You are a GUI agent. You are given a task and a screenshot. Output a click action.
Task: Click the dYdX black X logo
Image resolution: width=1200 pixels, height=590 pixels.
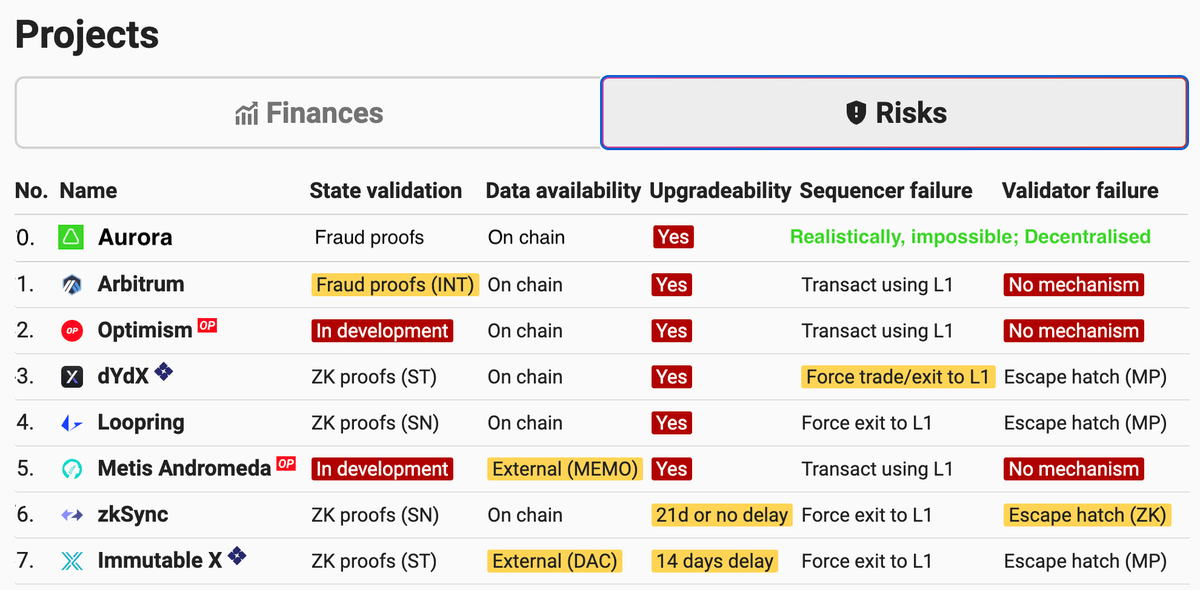pyautogui.click(x=72, y=377)
